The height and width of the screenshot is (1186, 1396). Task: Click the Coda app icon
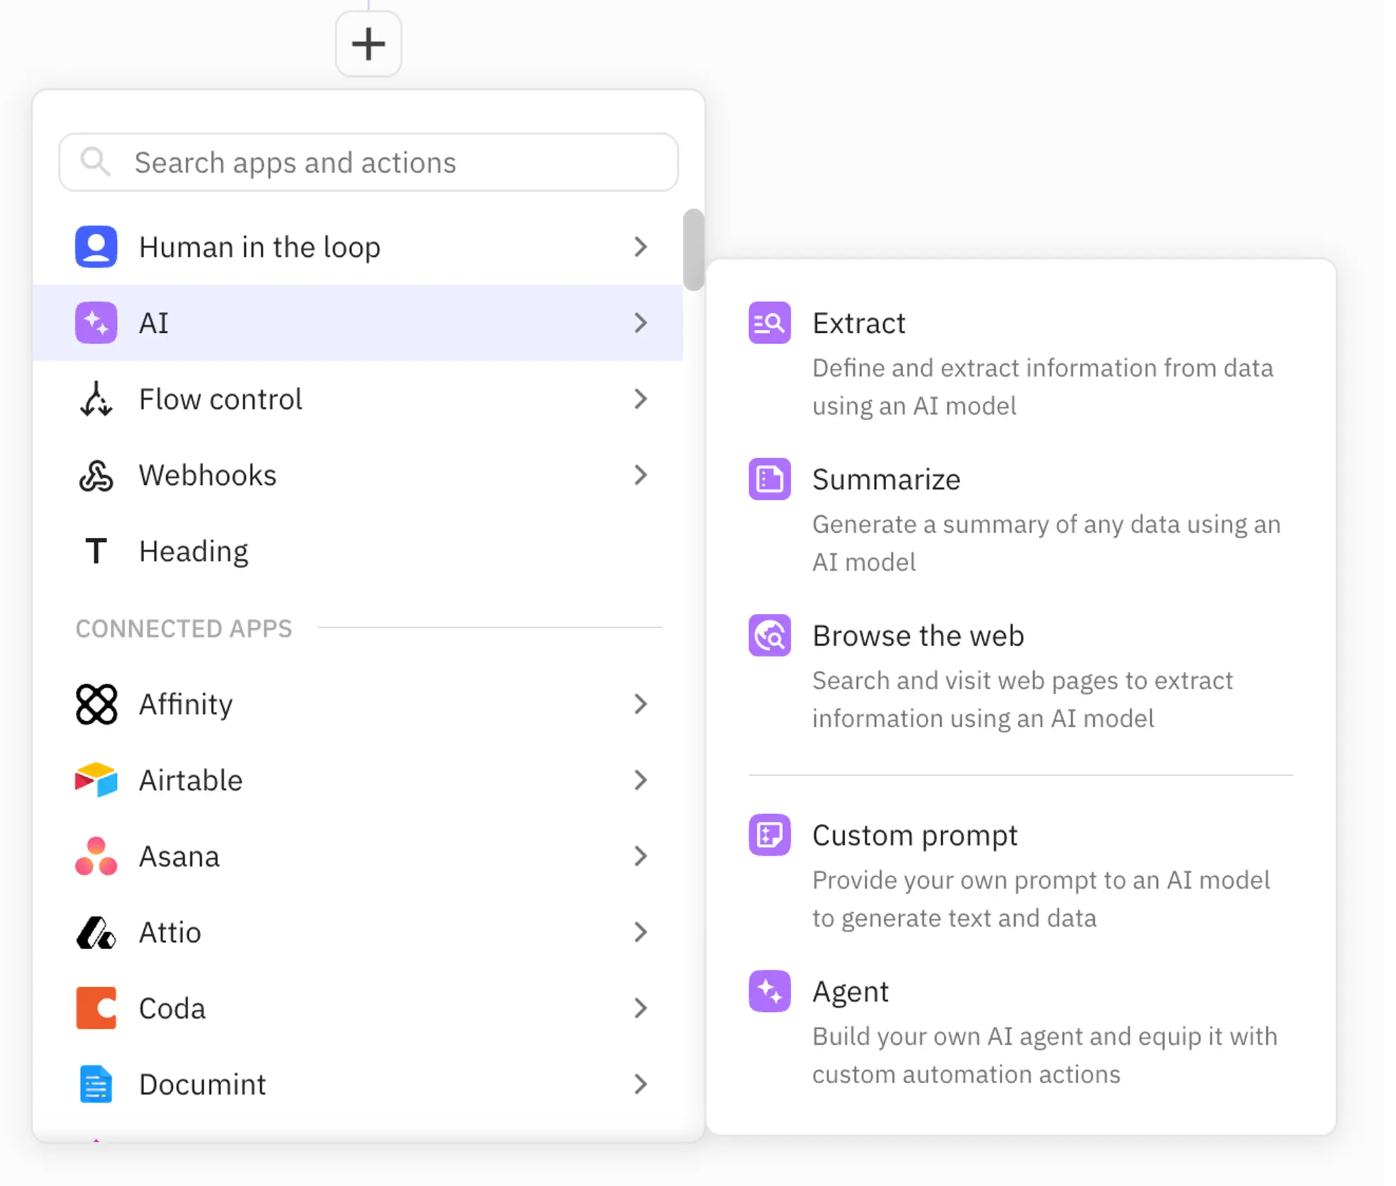tap(96, 1008)
